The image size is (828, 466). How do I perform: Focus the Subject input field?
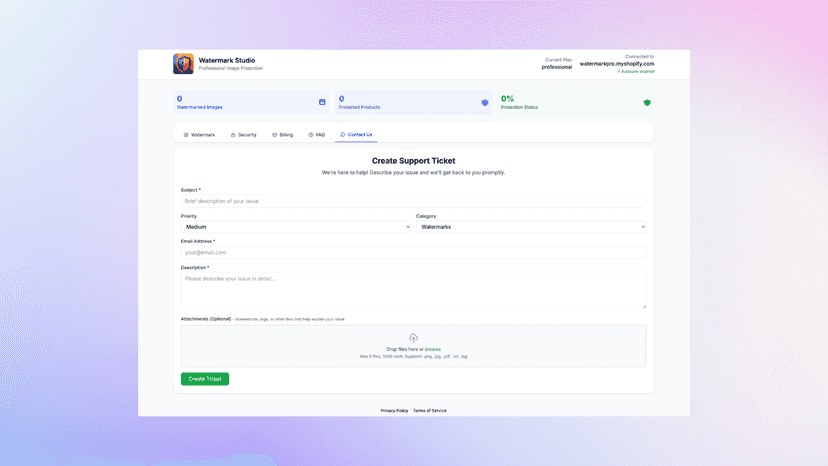coord(413,201)
